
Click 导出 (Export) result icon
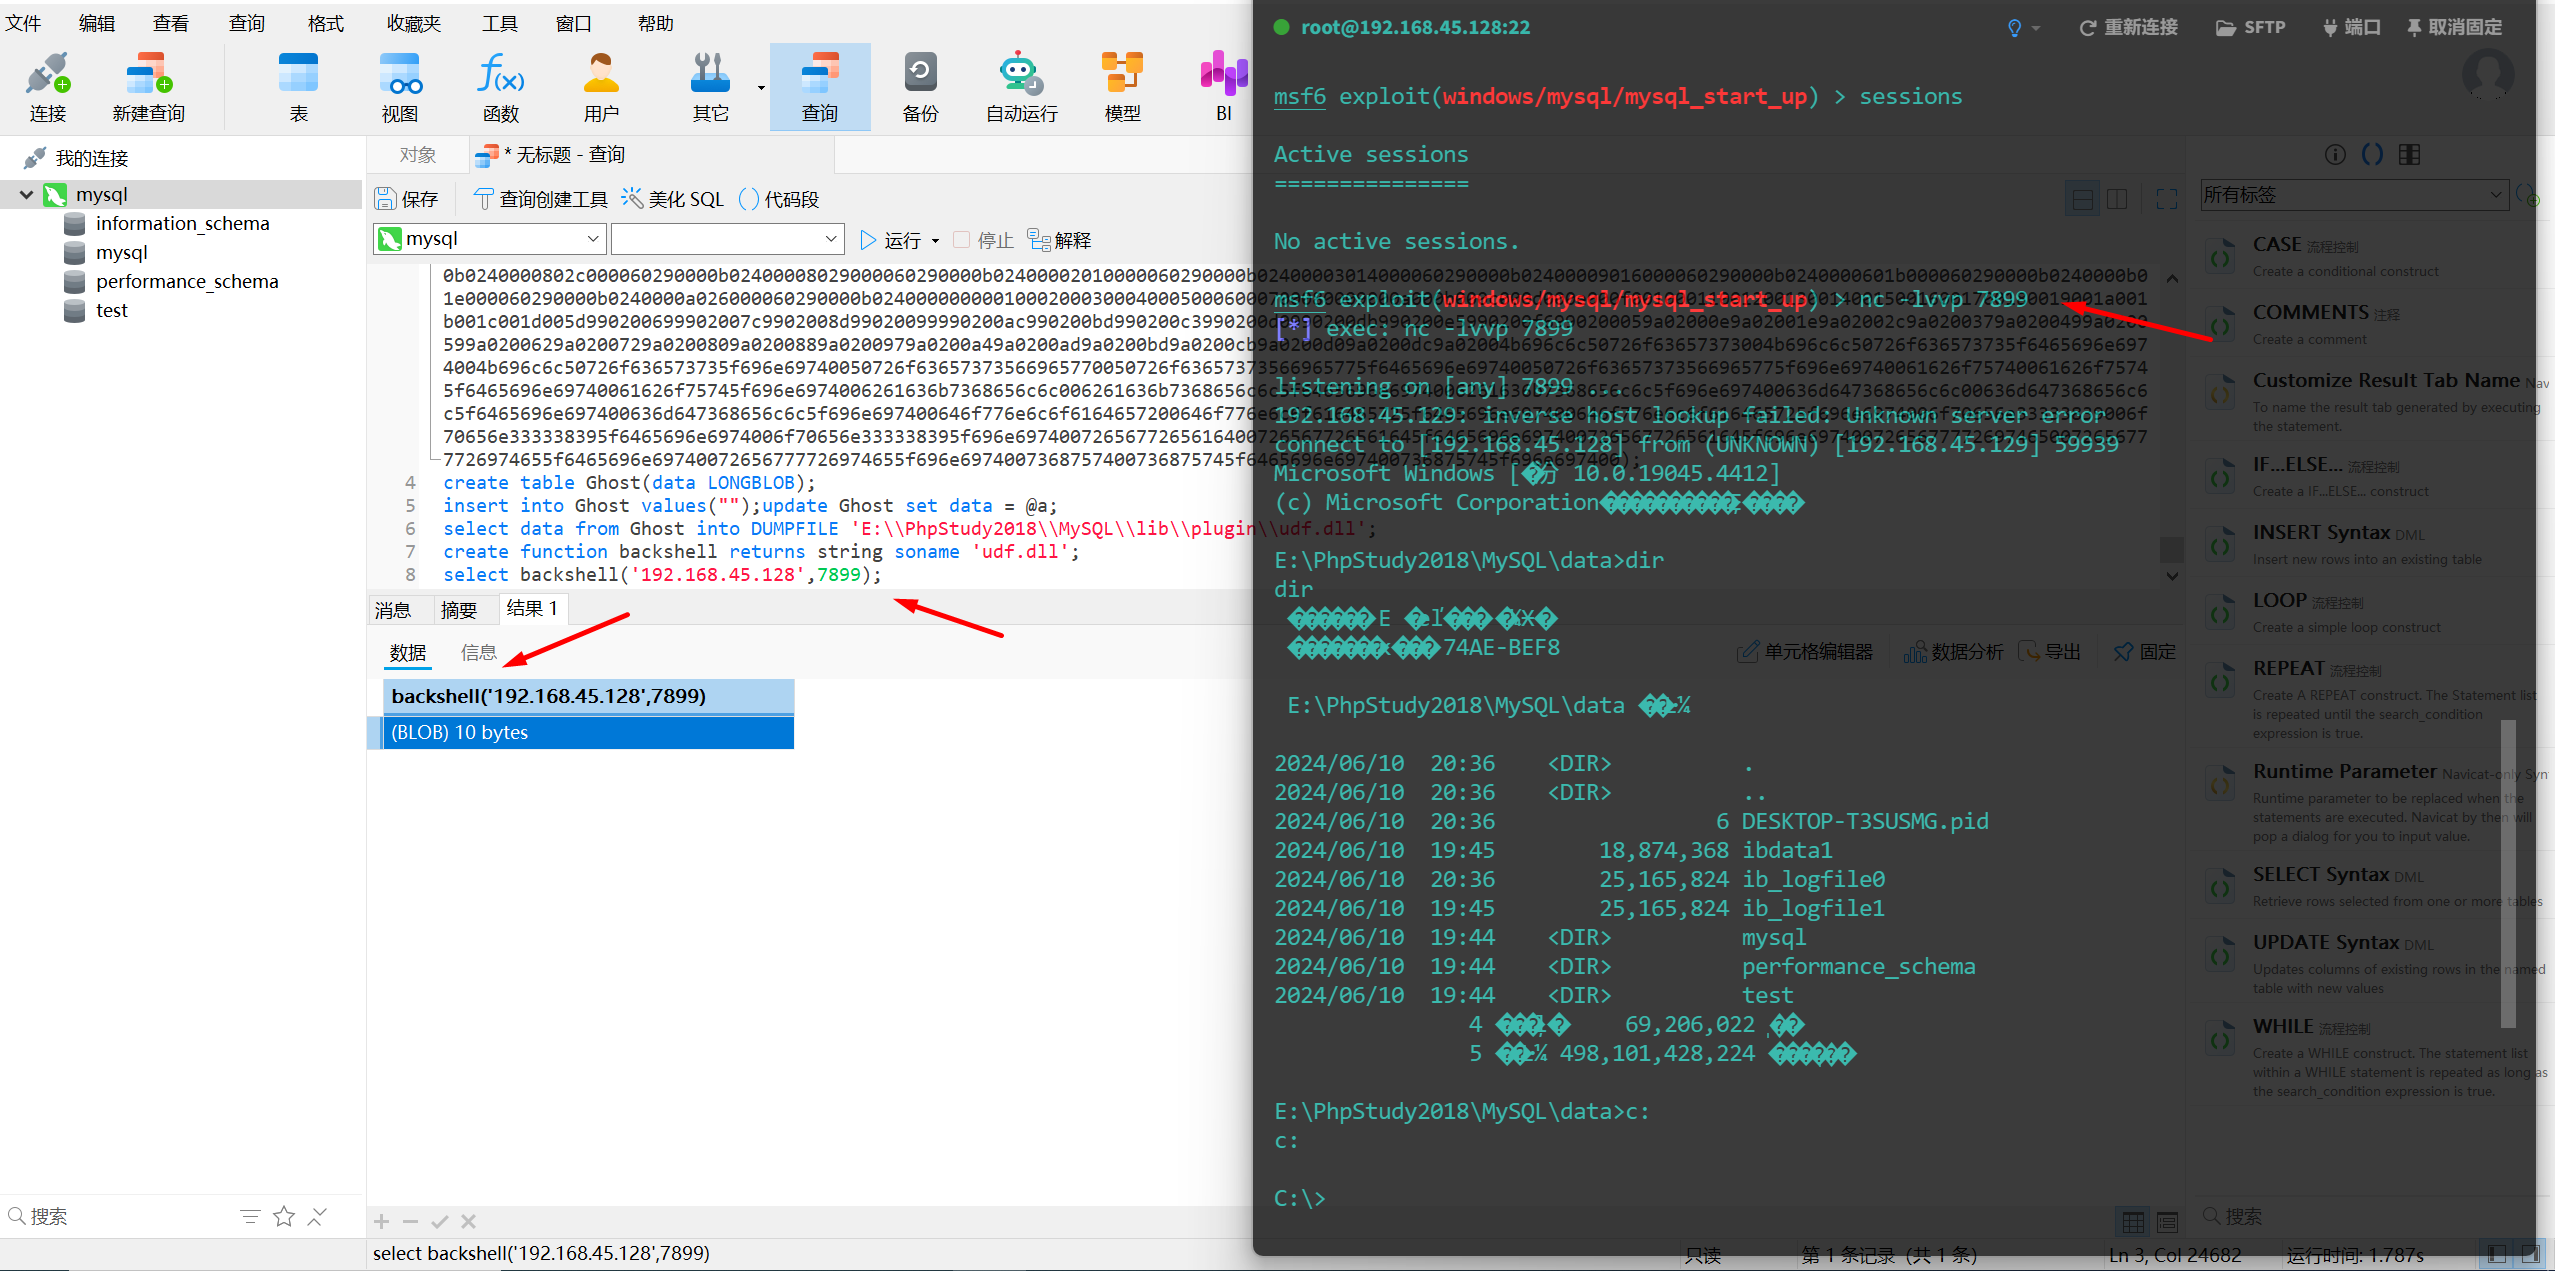(x=2049, y=652)
